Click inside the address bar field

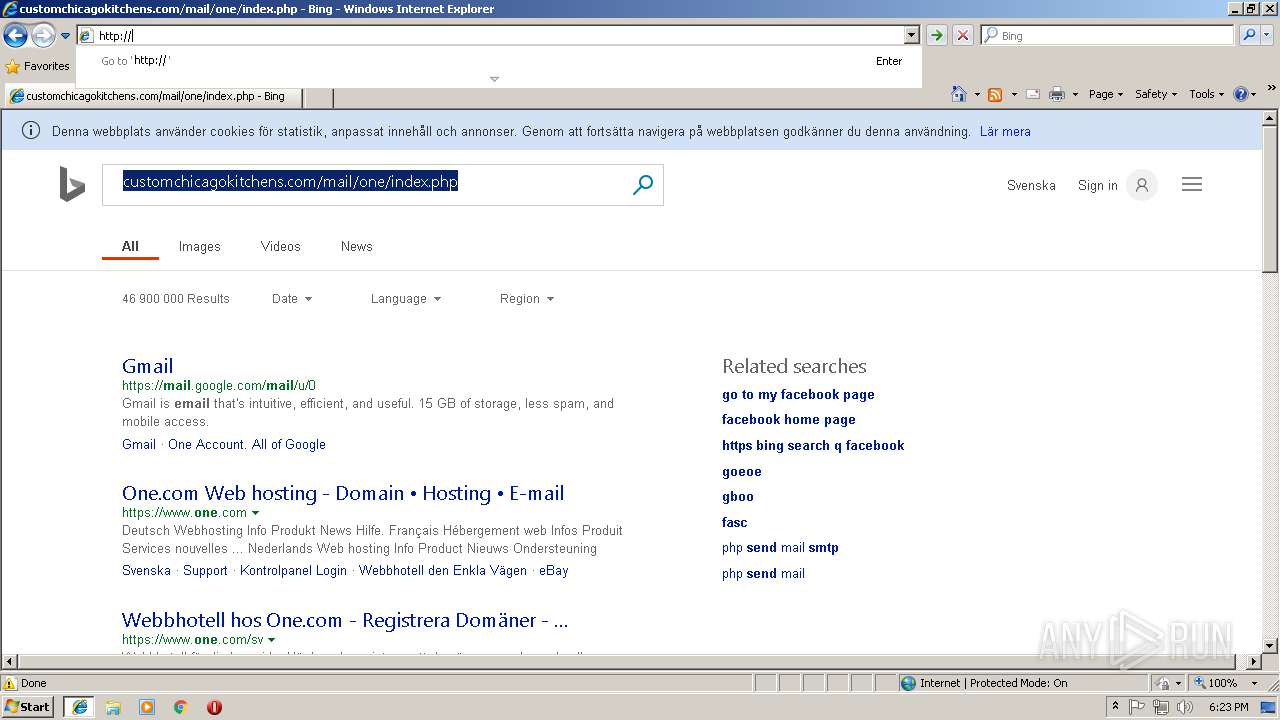[490, 36]
